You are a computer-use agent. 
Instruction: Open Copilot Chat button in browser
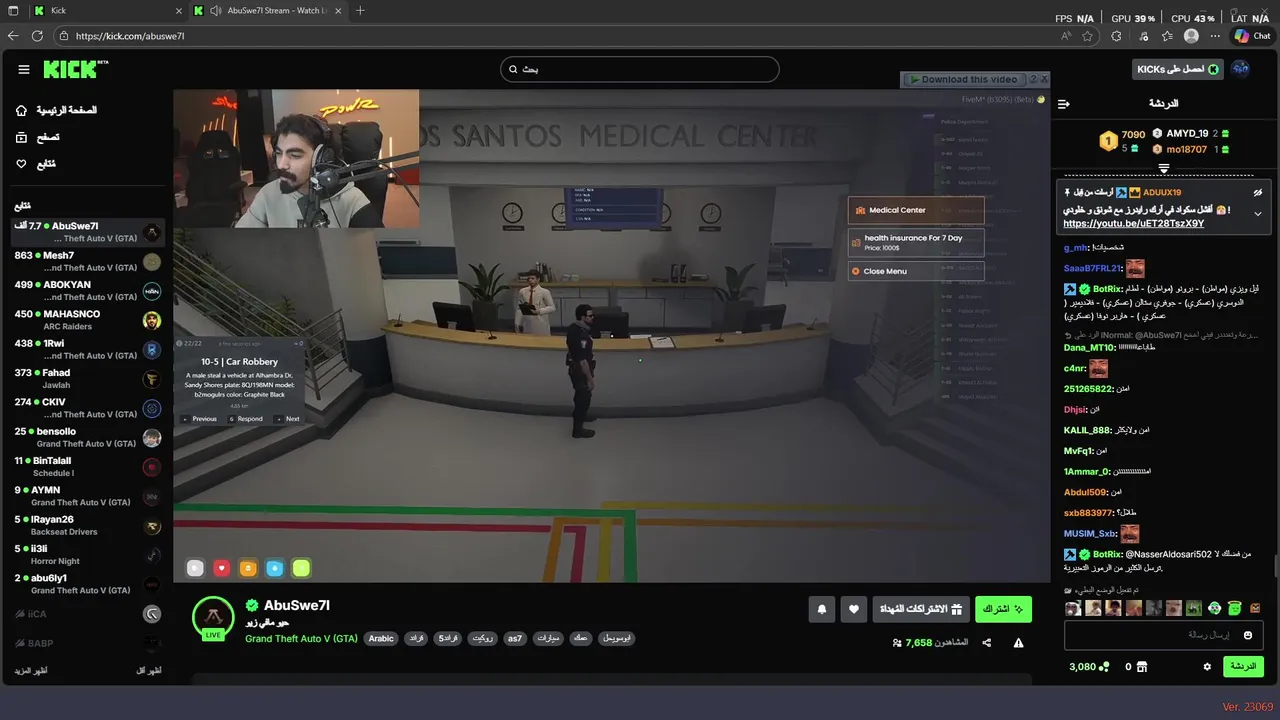[x=1252, y=35]
